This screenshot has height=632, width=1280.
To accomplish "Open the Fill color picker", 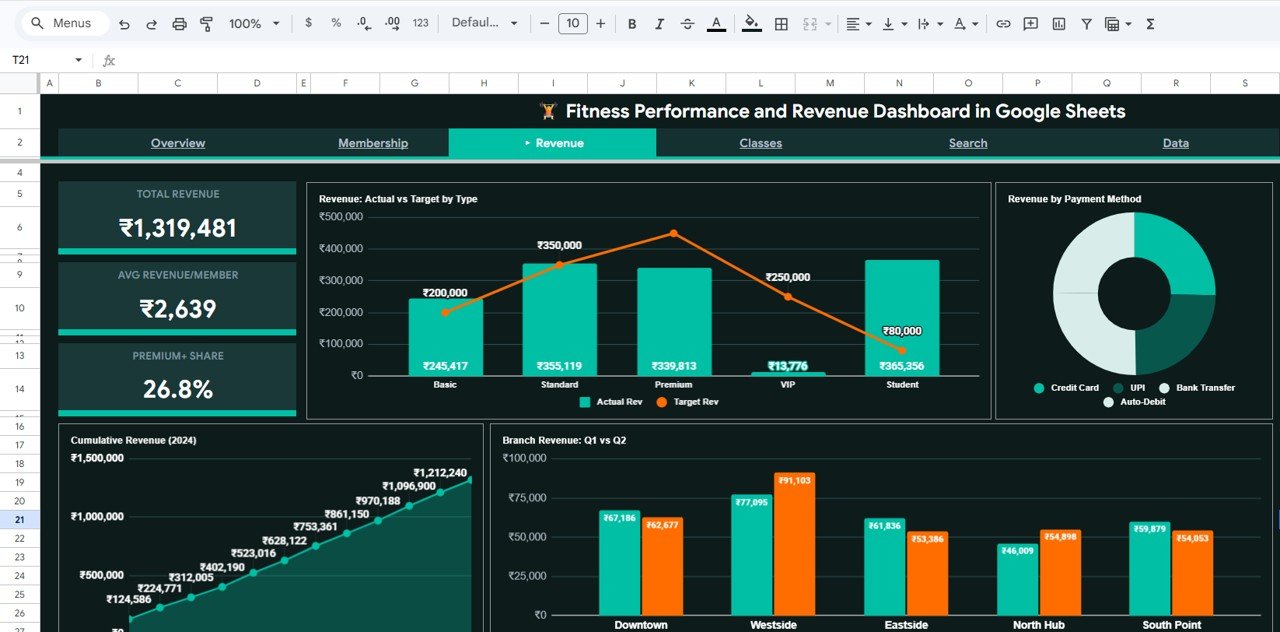I will click(752, 22).
